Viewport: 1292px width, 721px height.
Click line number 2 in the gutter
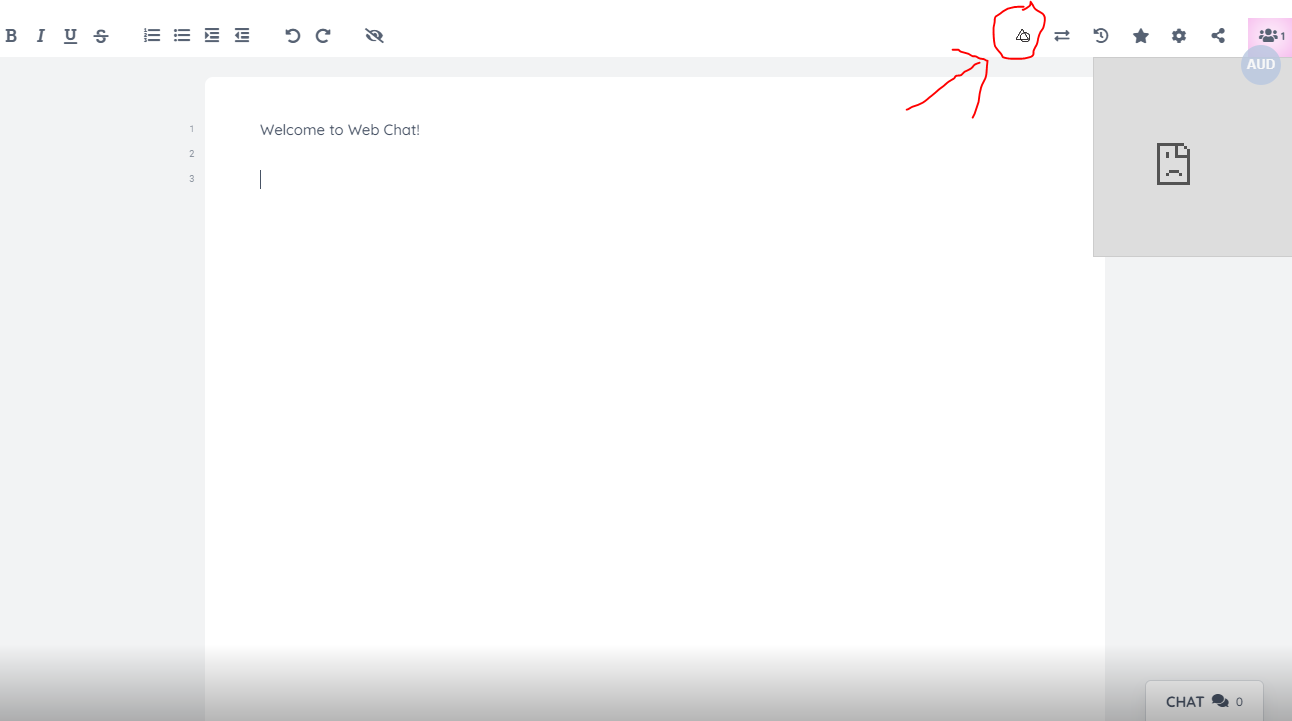(192, 154)
